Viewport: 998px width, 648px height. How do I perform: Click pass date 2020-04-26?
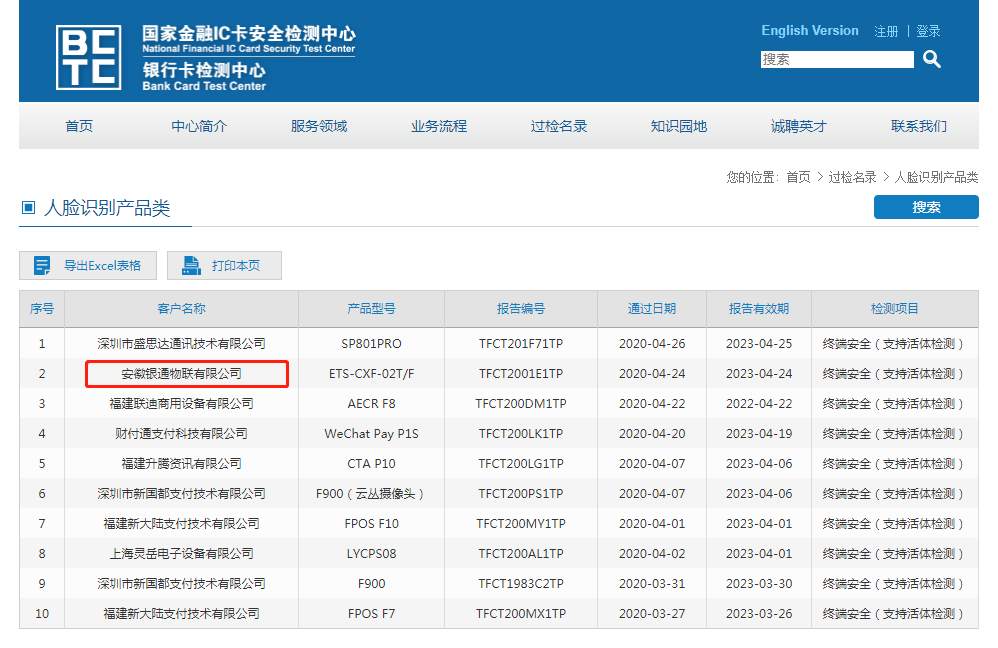point(652,344)
